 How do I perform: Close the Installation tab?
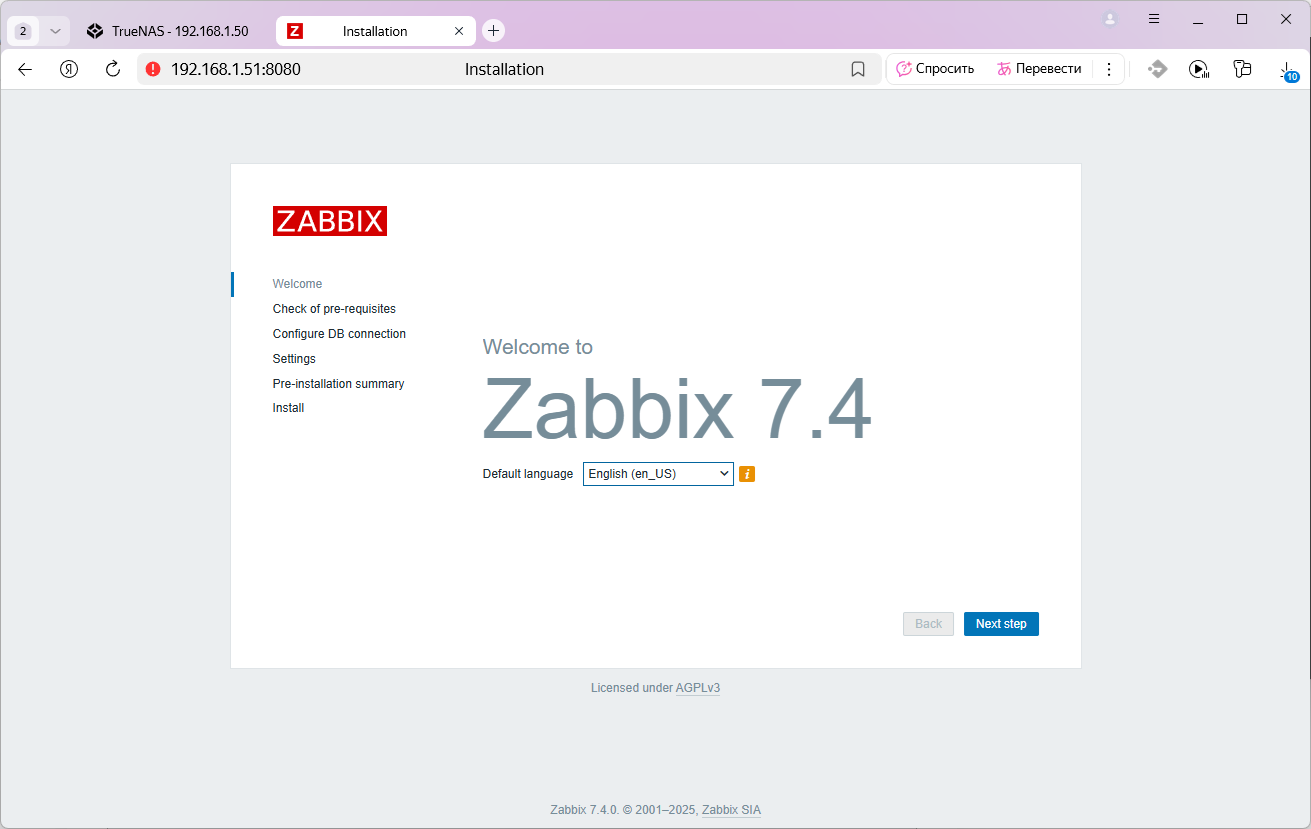coord(459,31)
